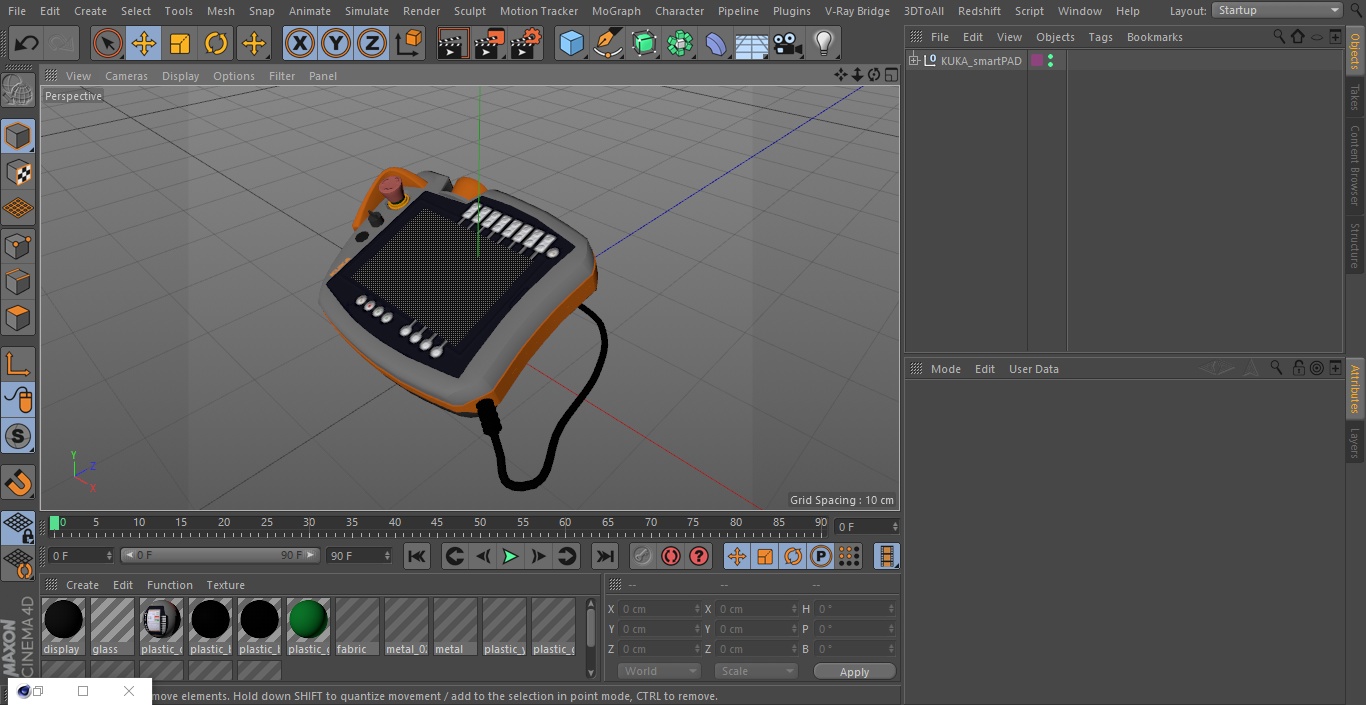Open the Layout dropdown showing Startup
1366x705 pixels.
click(1278, 10)
